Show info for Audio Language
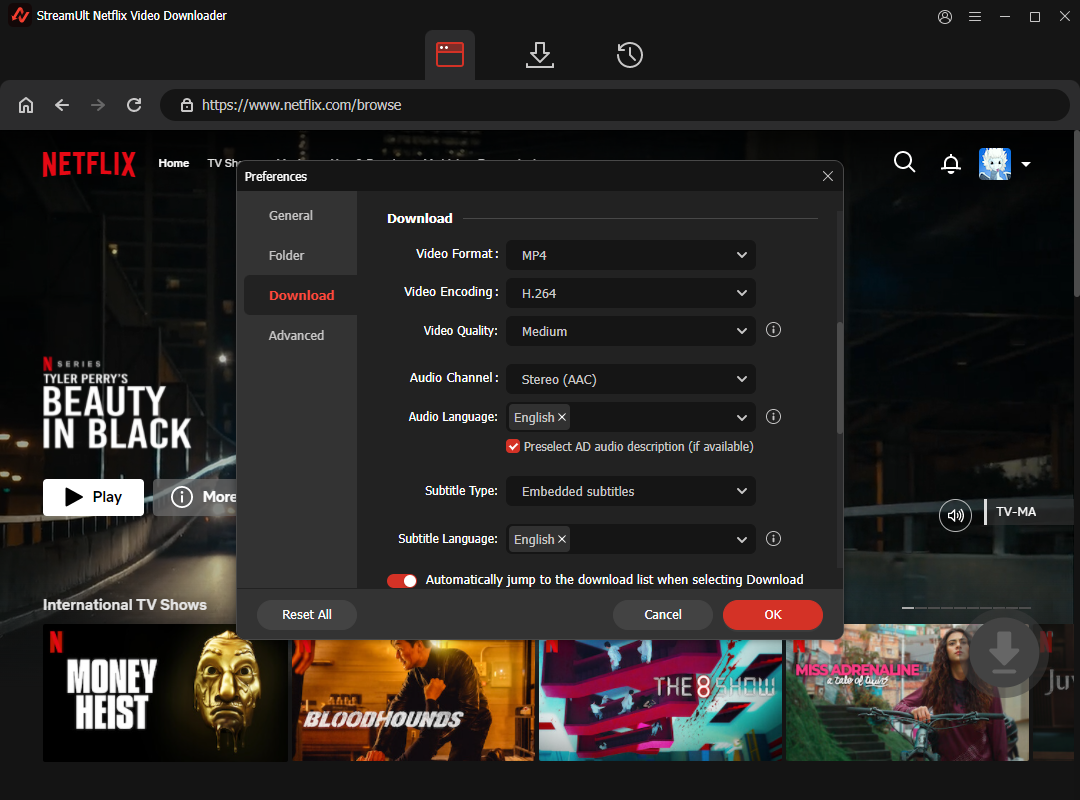This screenshot has height=800, width=1080. click(773, 417)
